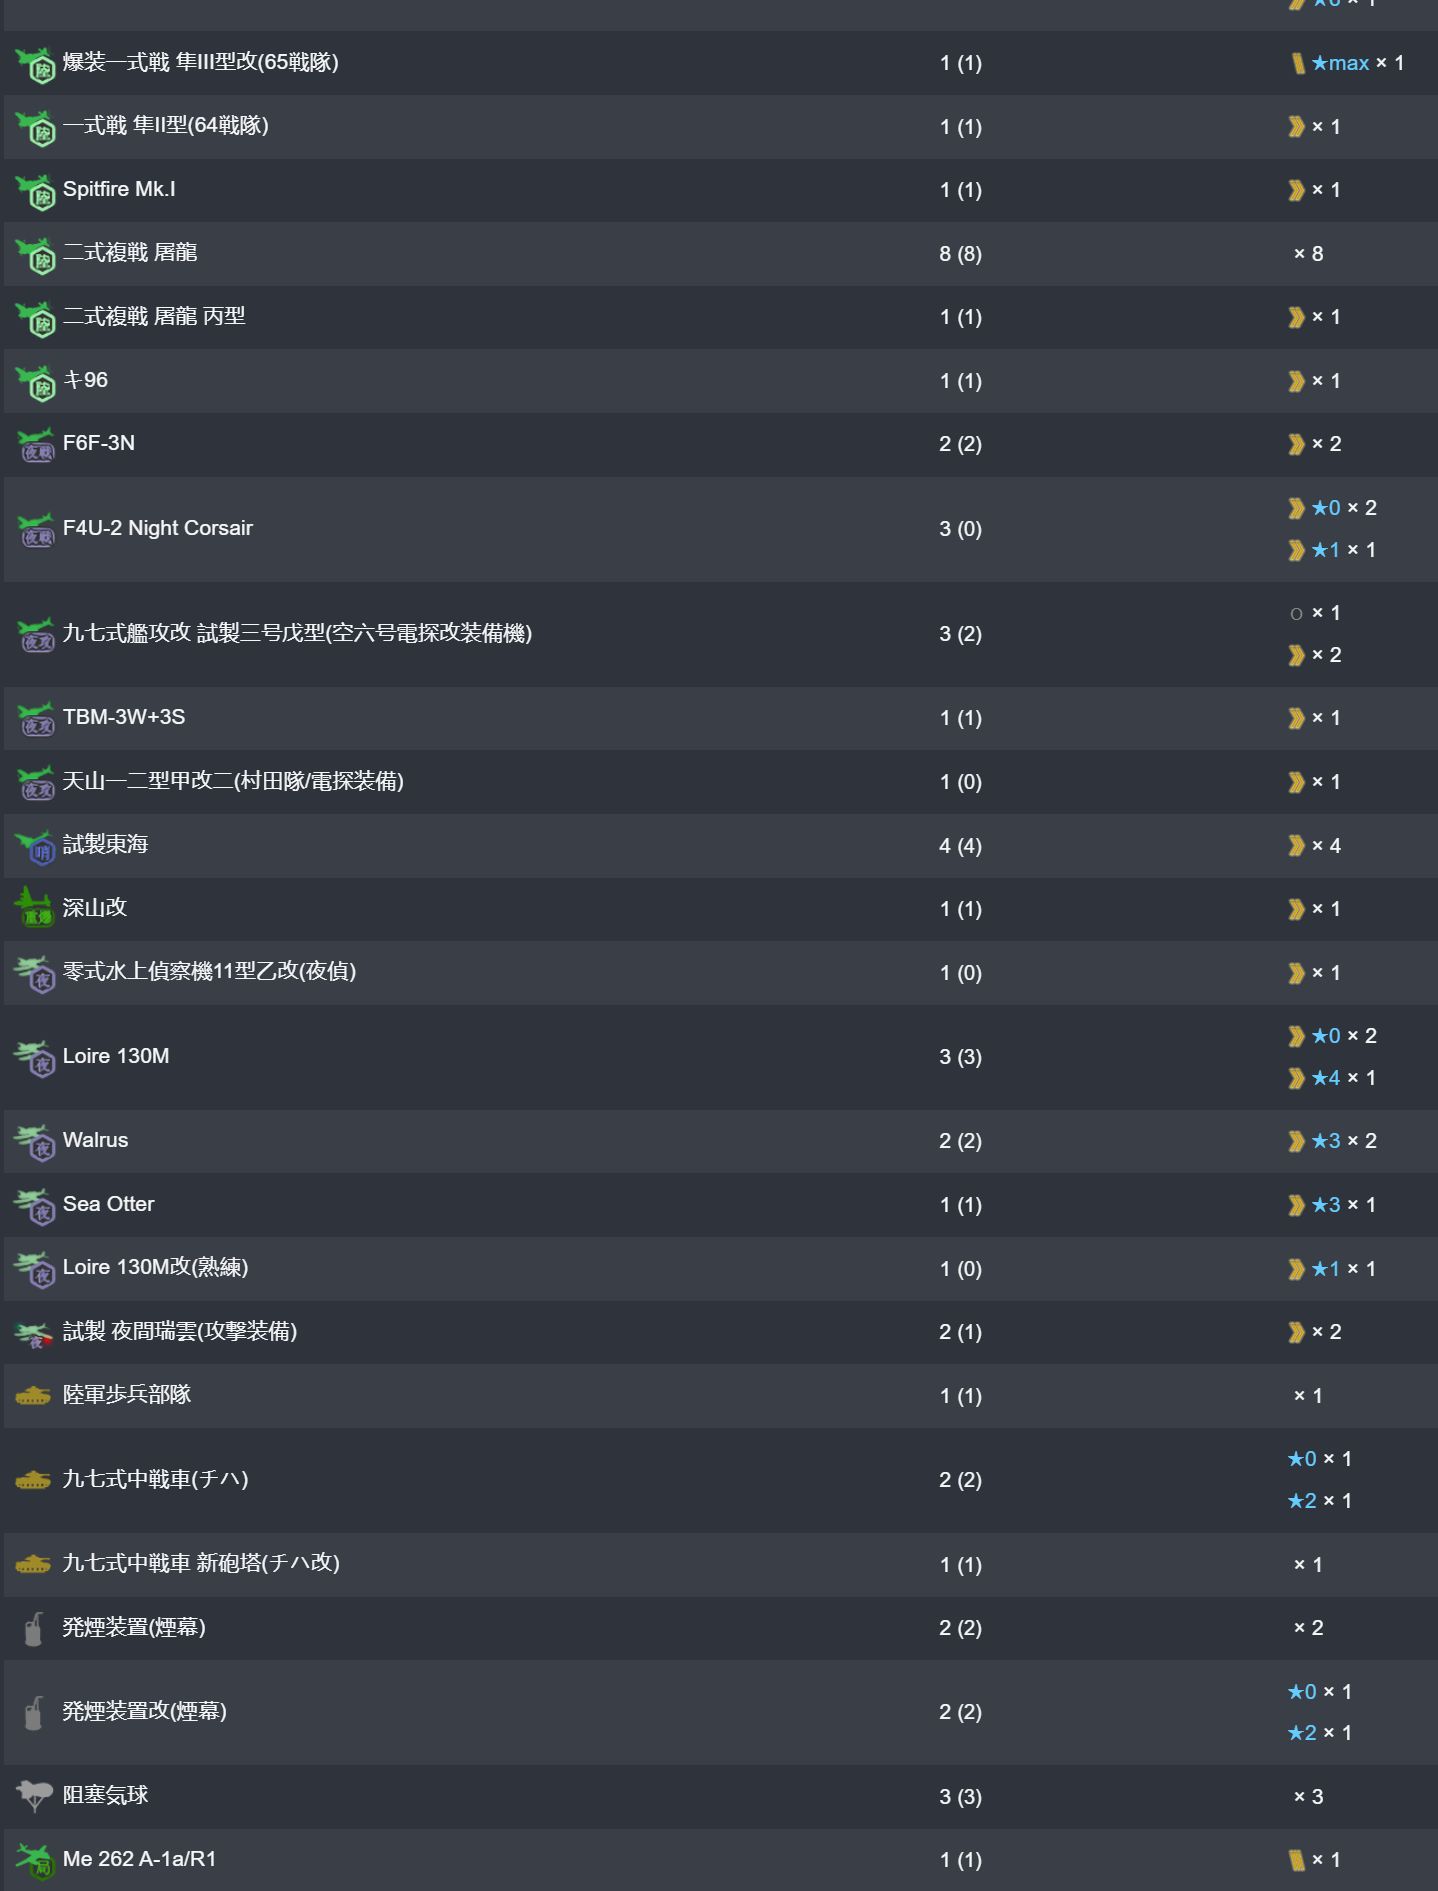Select 試製 夜間瑞雲(攻撃装備) equipment name

click(179, 1332)
